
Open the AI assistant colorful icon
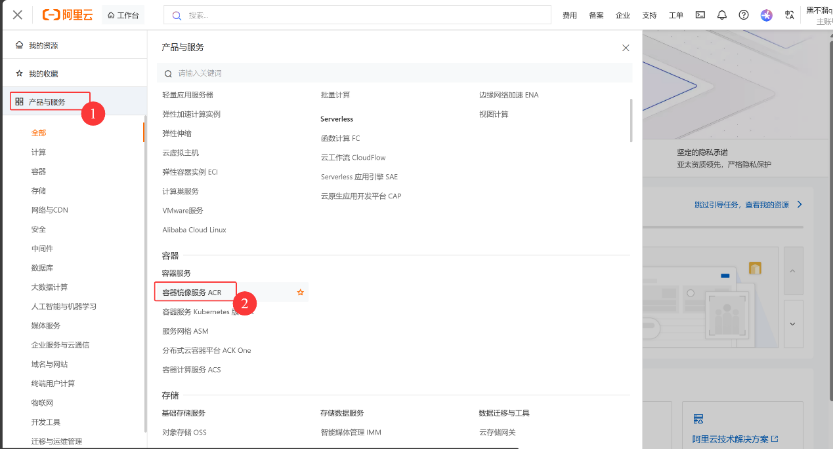[x=766, y=15]
